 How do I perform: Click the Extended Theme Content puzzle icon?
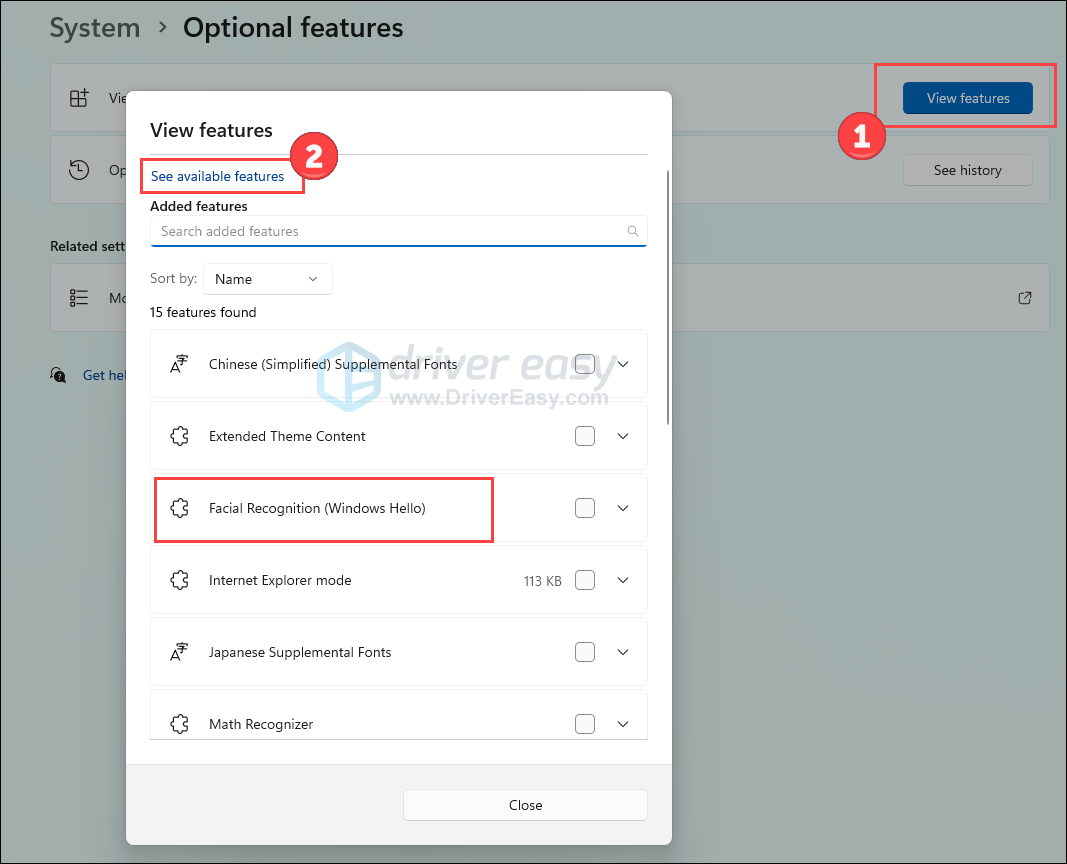click(x=179, y=437)
